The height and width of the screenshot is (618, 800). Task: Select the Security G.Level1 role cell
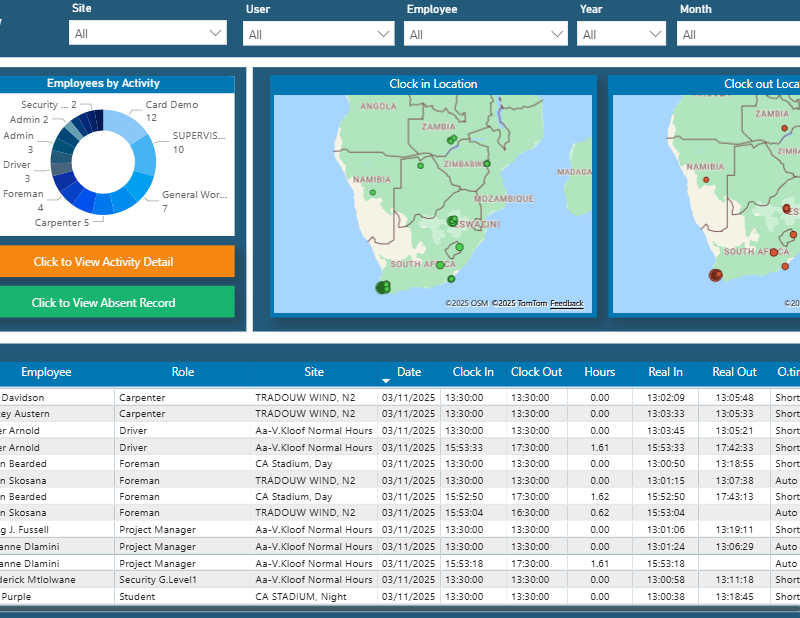coord(158,580)
